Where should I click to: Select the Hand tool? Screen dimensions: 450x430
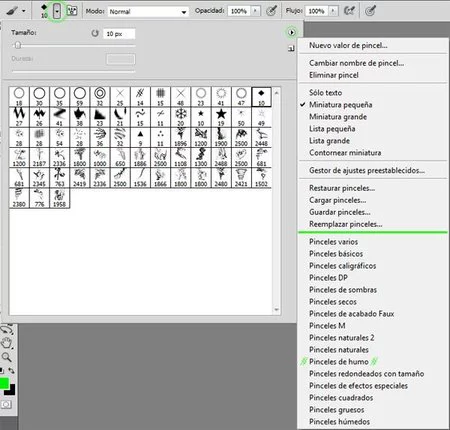click(7, 343)
